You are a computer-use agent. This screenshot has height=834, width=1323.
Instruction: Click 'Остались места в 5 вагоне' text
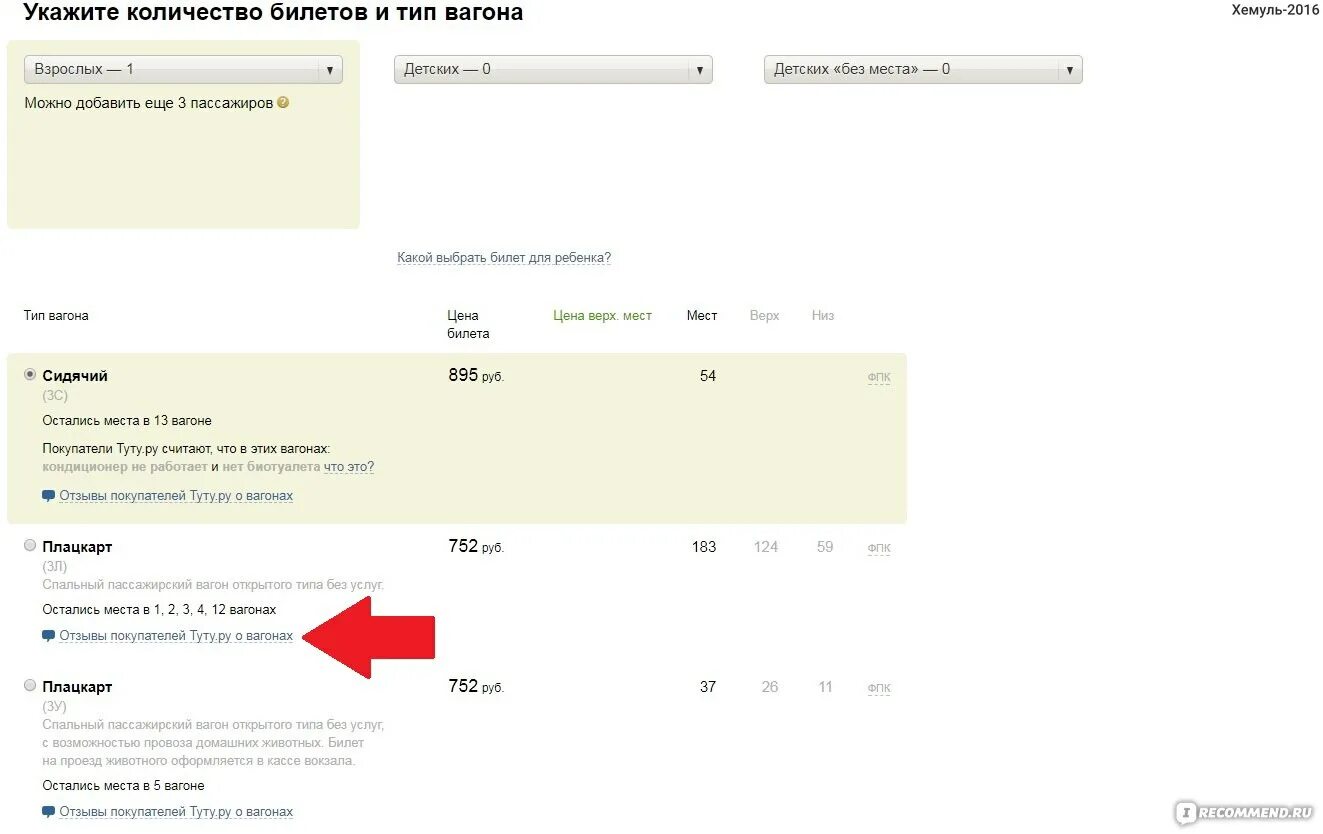[x=123, y=786]
